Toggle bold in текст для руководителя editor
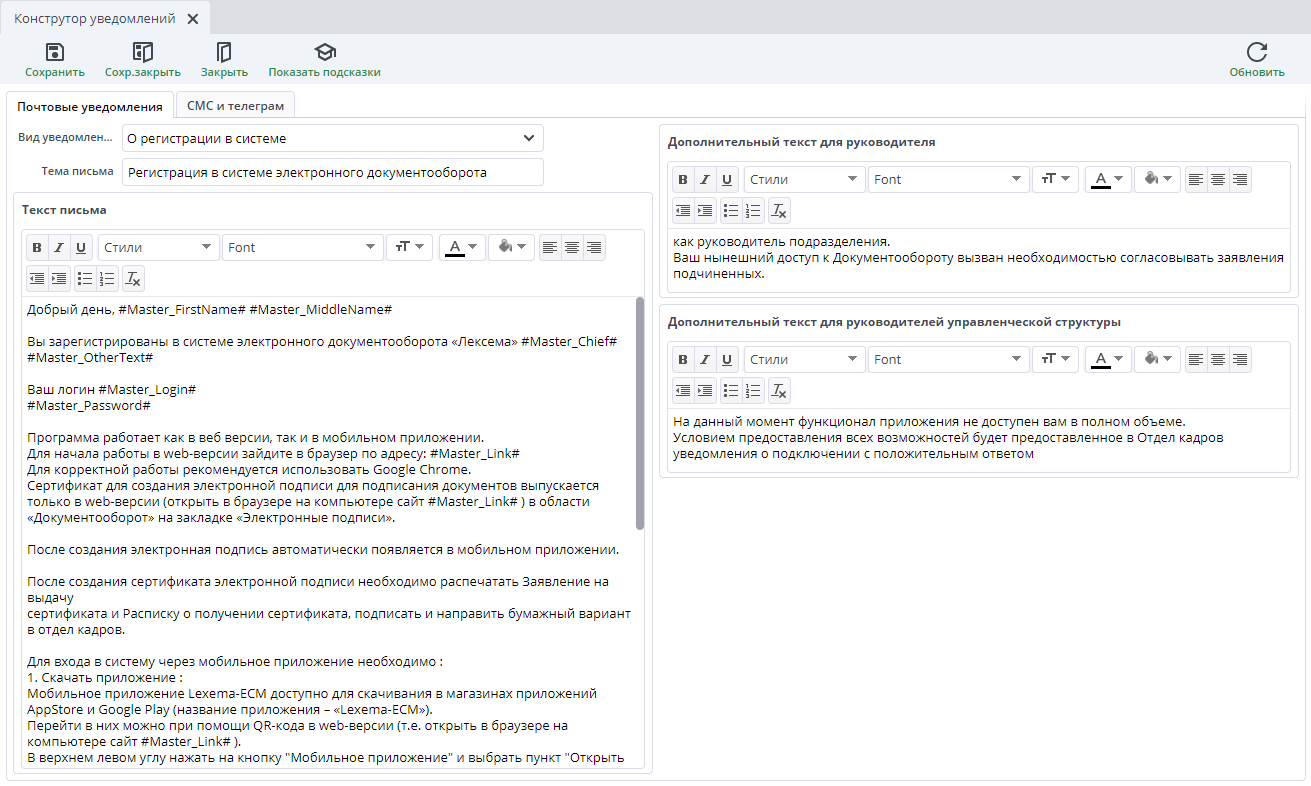This screenshot has height=786, width=1311. pos(683,180)
